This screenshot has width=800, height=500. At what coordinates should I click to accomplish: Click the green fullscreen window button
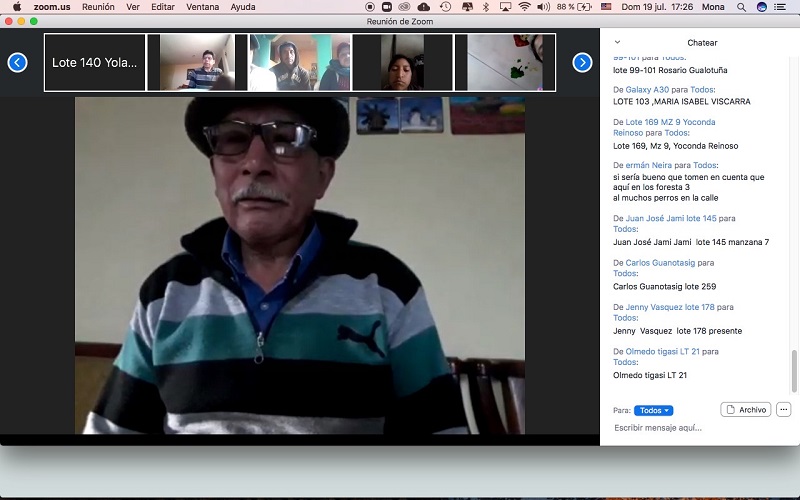click(x=34, y=21)
